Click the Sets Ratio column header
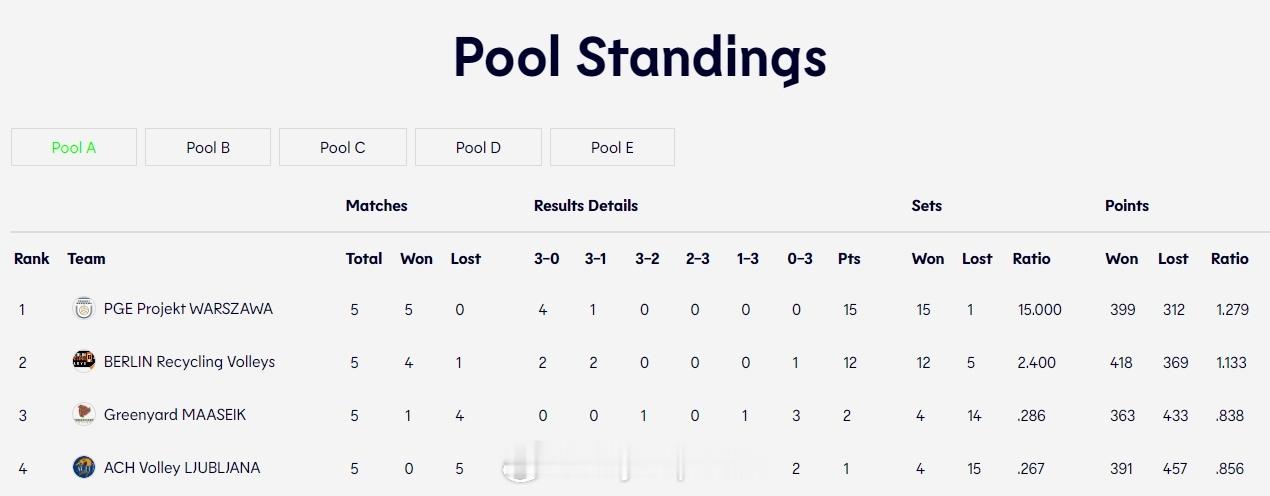 [x=1032, y=258]
